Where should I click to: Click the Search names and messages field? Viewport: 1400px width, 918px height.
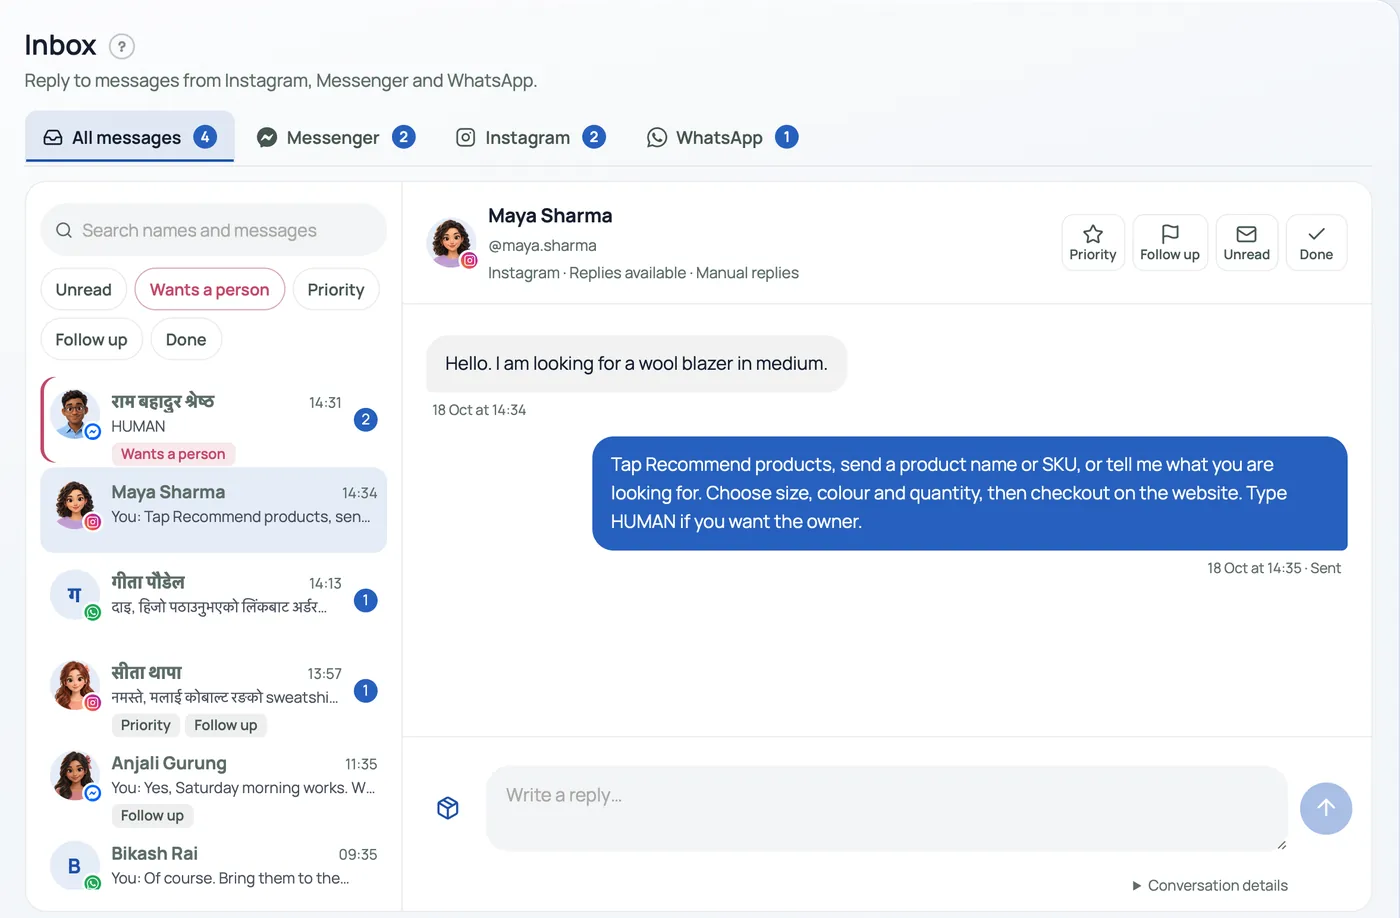214,230
